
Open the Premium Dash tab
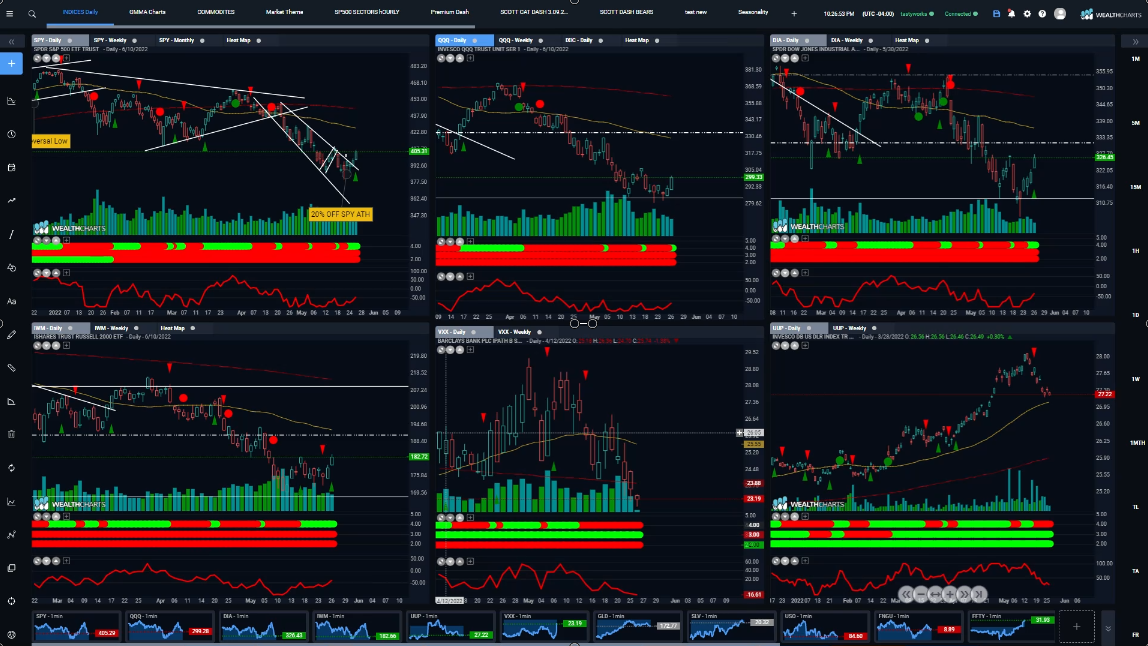(x=450, y=12)
